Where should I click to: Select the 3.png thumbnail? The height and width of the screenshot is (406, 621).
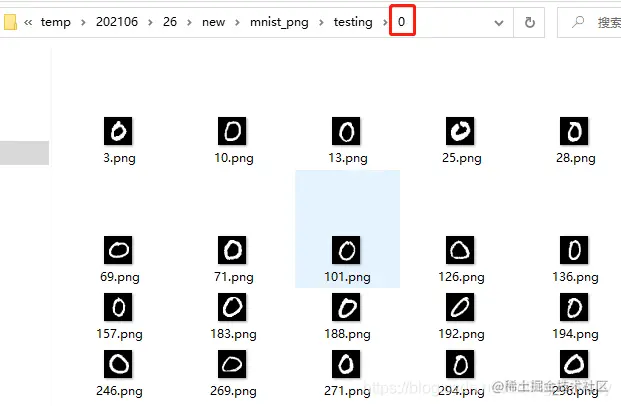[x=118, y=131]
